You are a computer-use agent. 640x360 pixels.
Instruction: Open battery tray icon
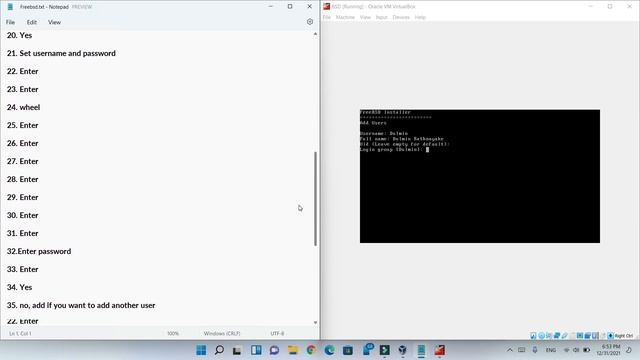[x=587, y=350]
